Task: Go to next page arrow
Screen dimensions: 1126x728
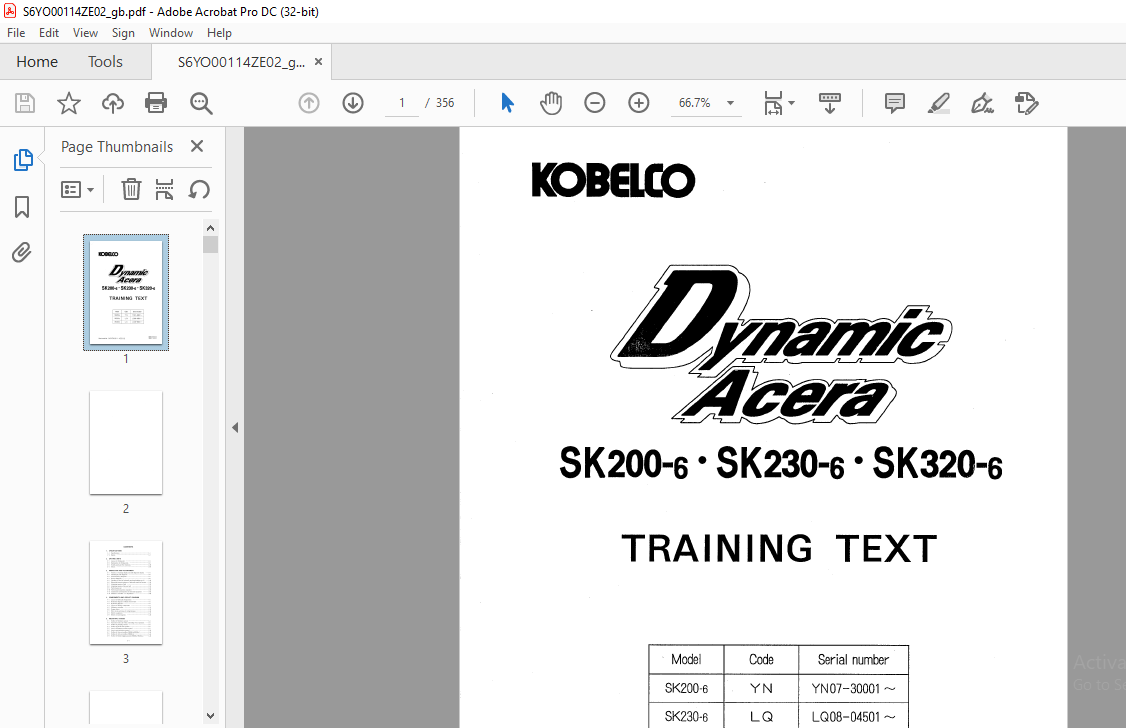Action: 353,103
